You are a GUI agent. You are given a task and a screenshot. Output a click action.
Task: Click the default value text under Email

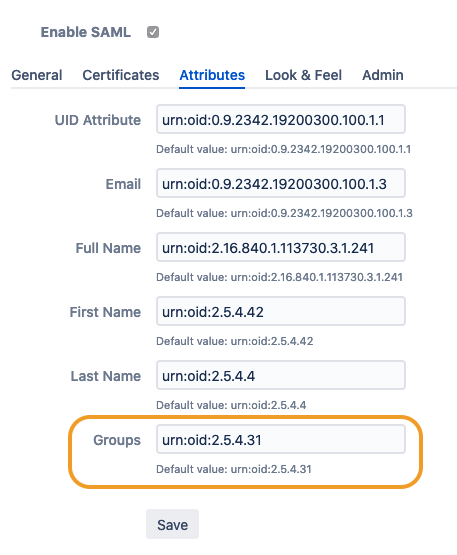point(284,213)
